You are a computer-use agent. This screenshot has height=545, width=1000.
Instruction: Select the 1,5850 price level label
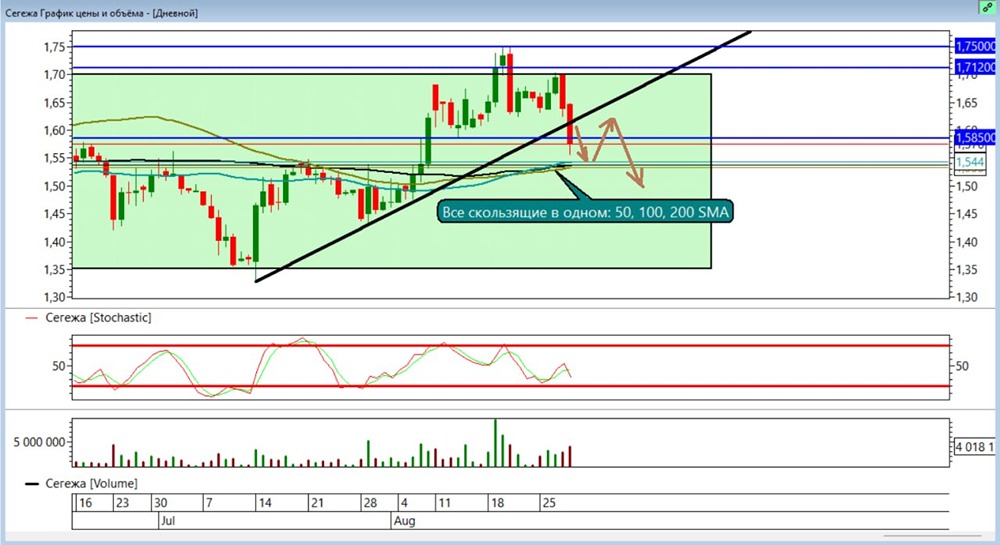(975, 138)
